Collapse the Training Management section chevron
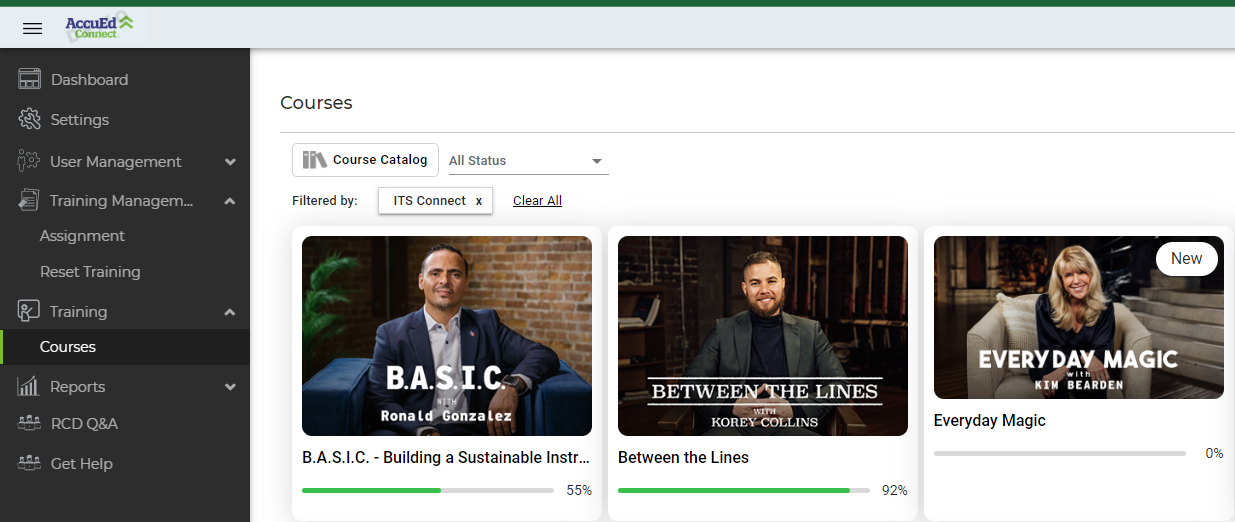 [230, 201]
